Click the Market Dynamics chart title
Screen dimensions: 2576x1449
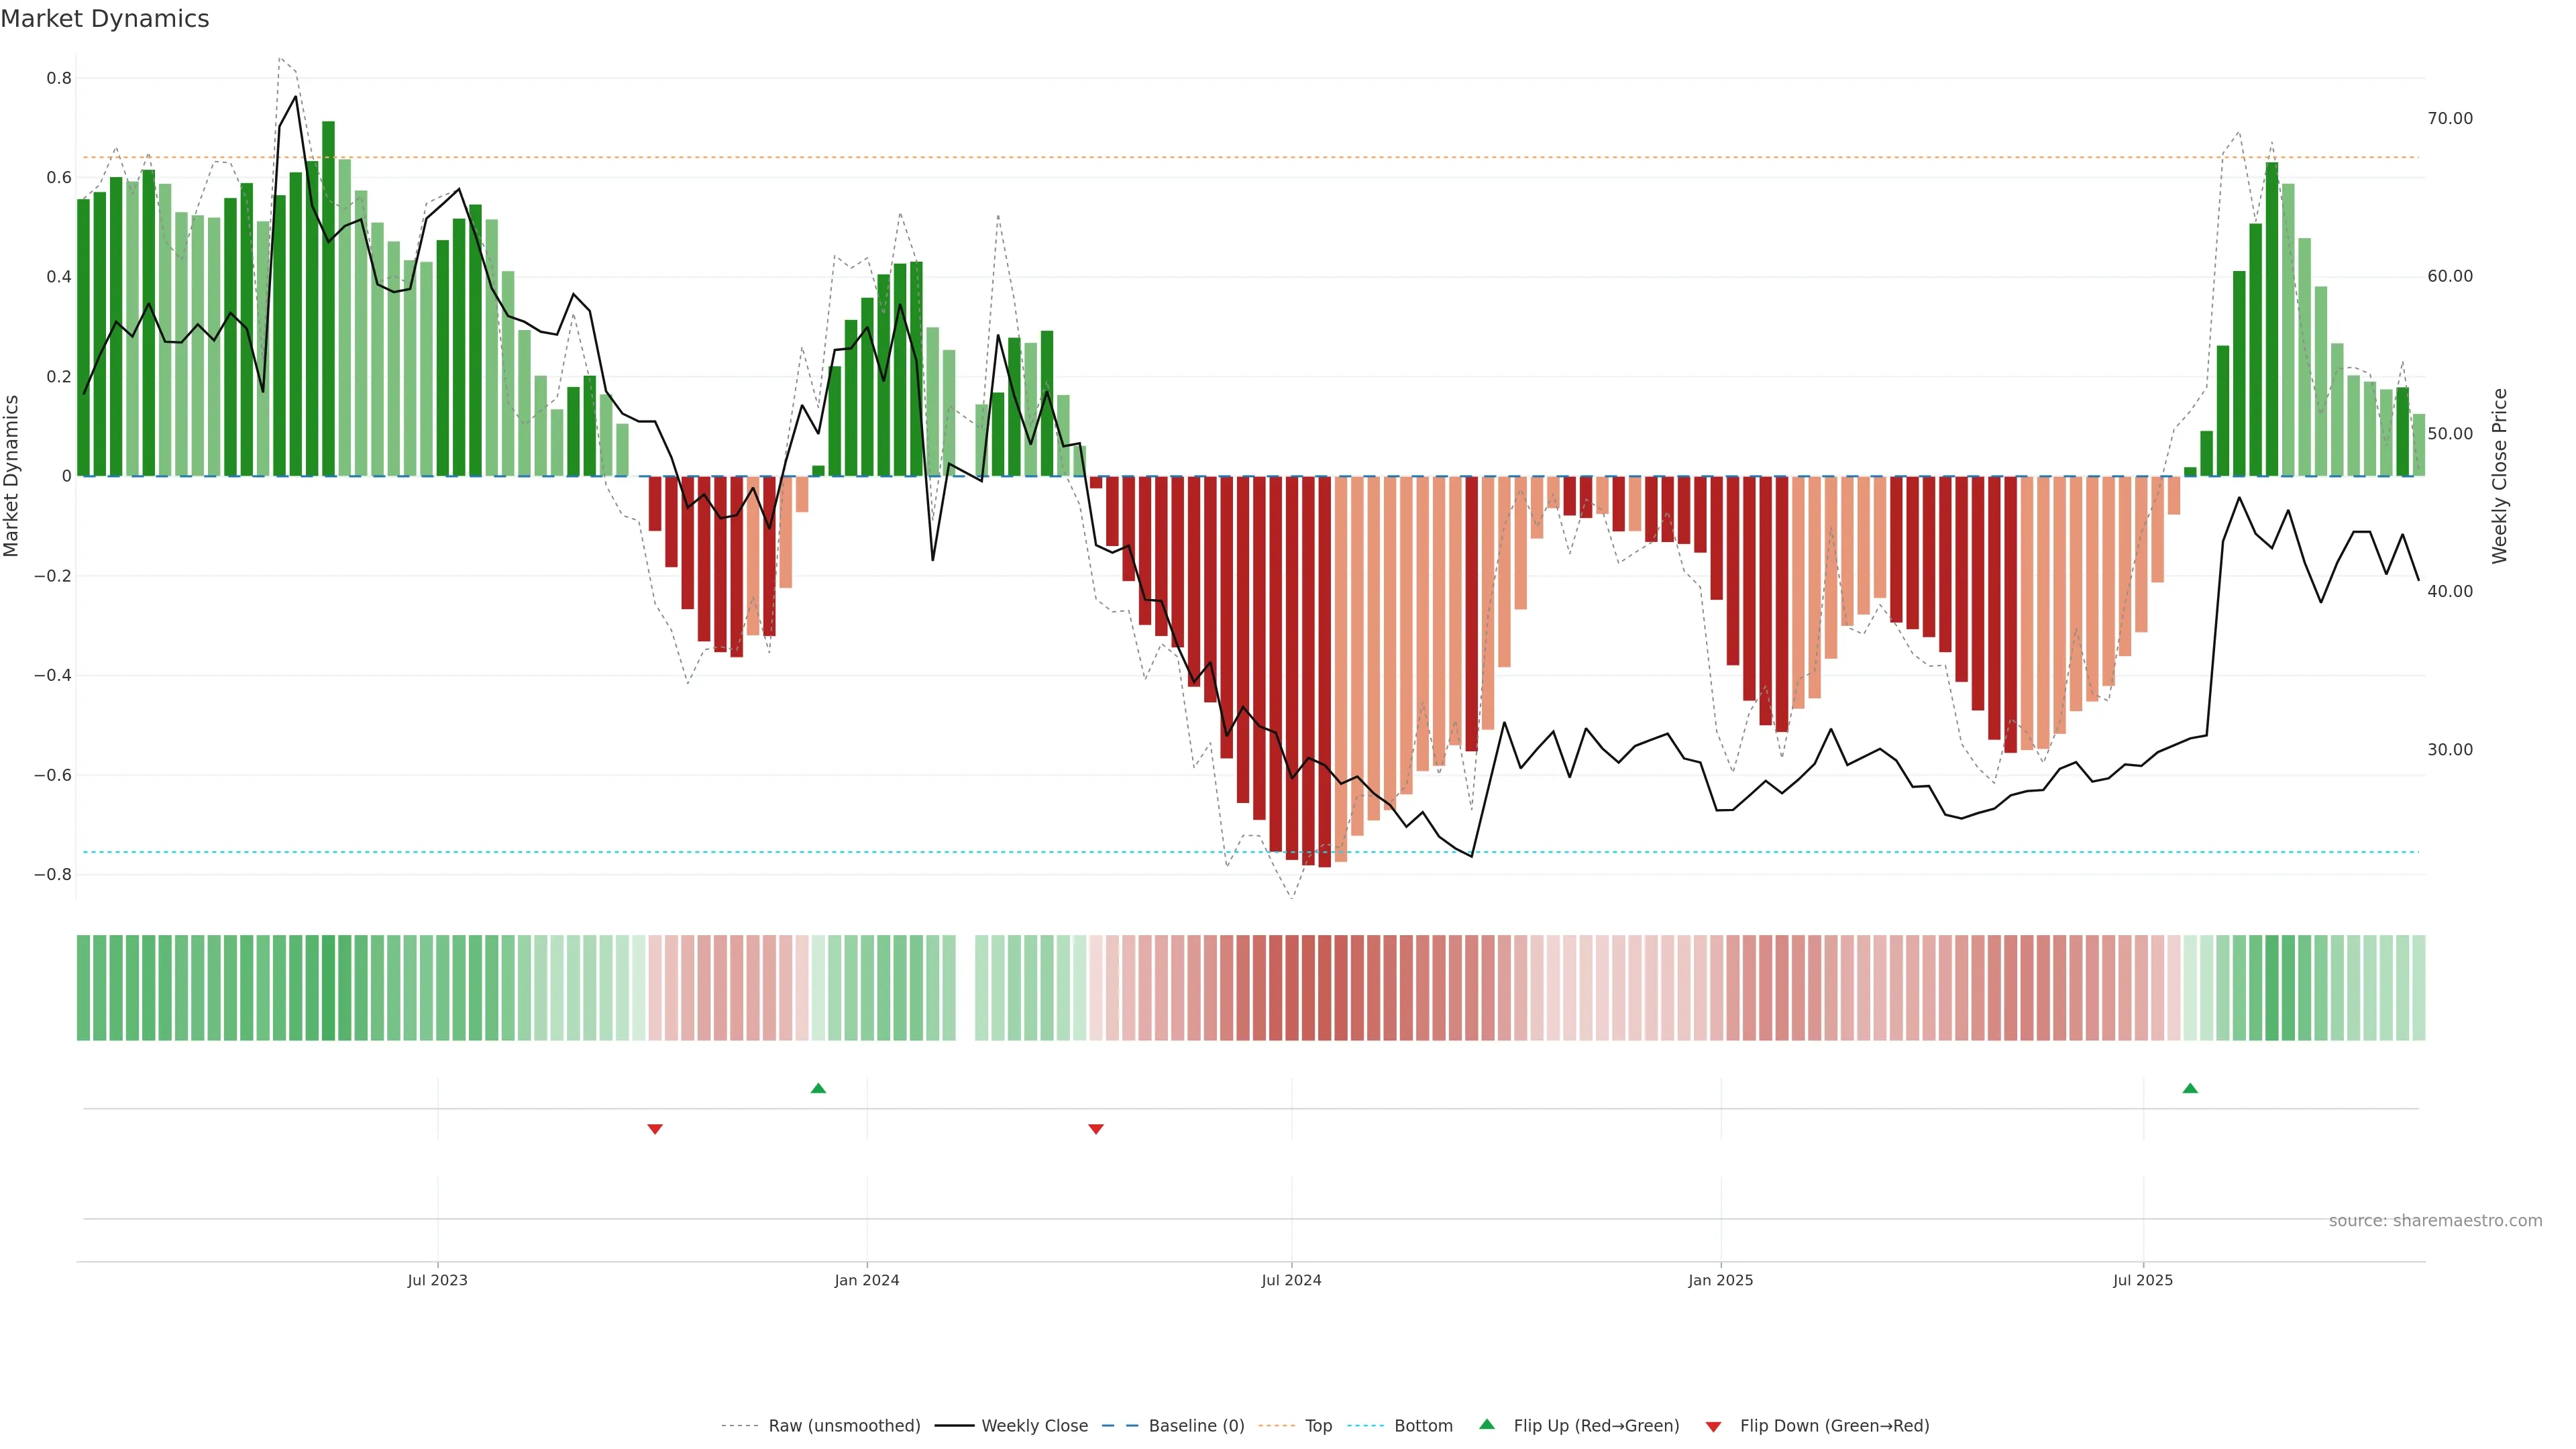105,19
